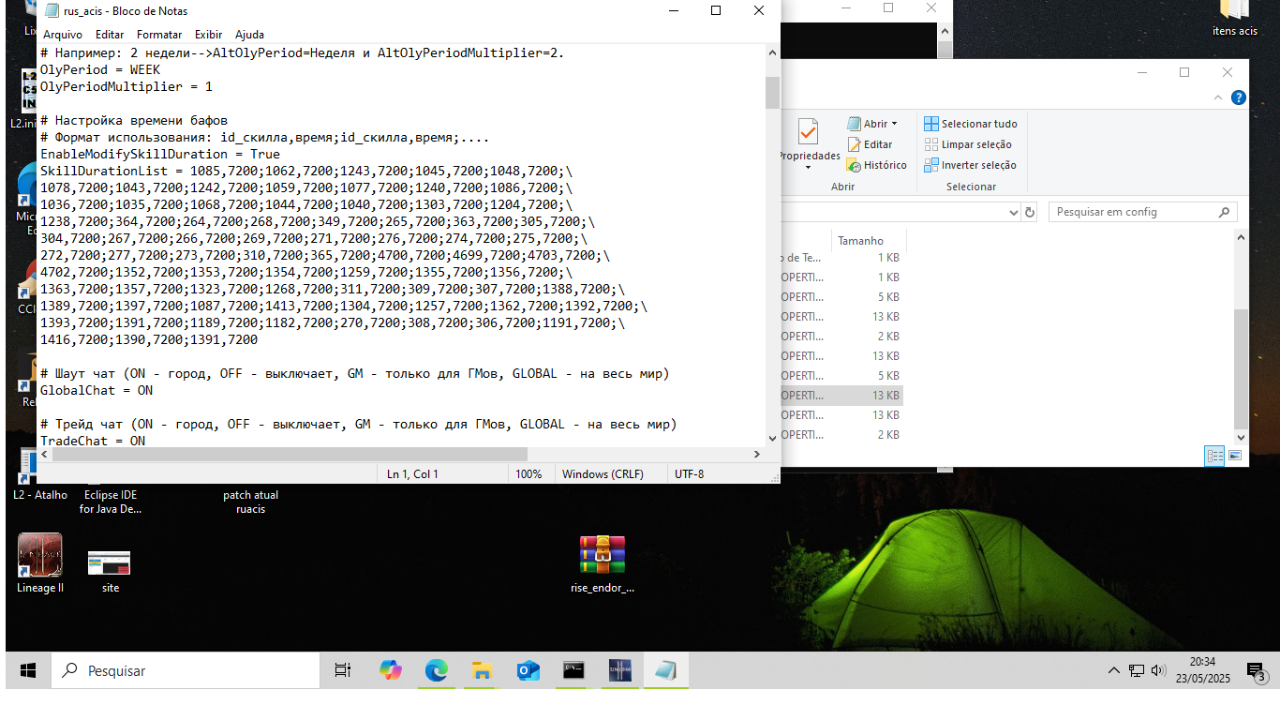Screen dimensions: 1280x720
Task: Click the Pesquisar em config search field
Action: 1134,212
